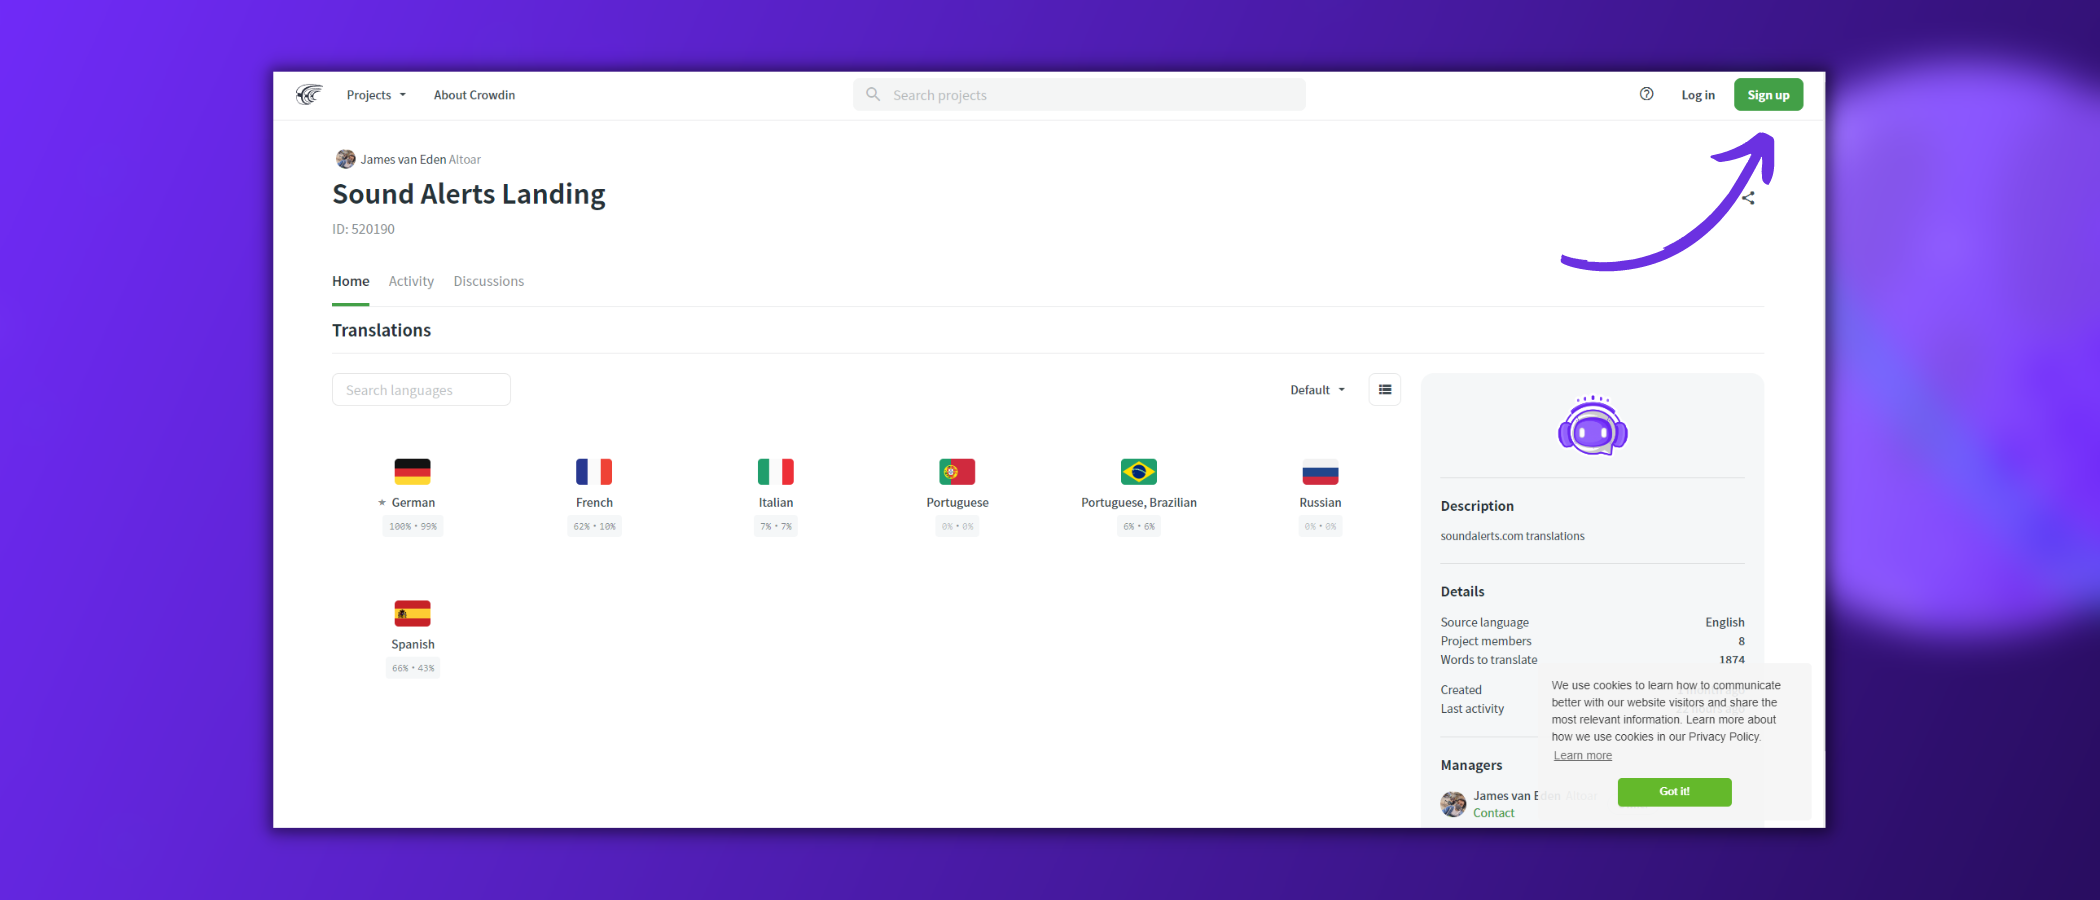Open Portuguese, Brazilian language label
This screenshot has height=900, width=2100.
pyautogui.click(x=1139, y=503)
